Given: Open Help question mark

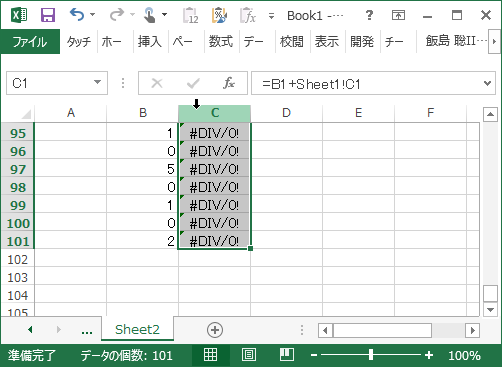Looking at the screenshot, I should click(x=369, y=15).
